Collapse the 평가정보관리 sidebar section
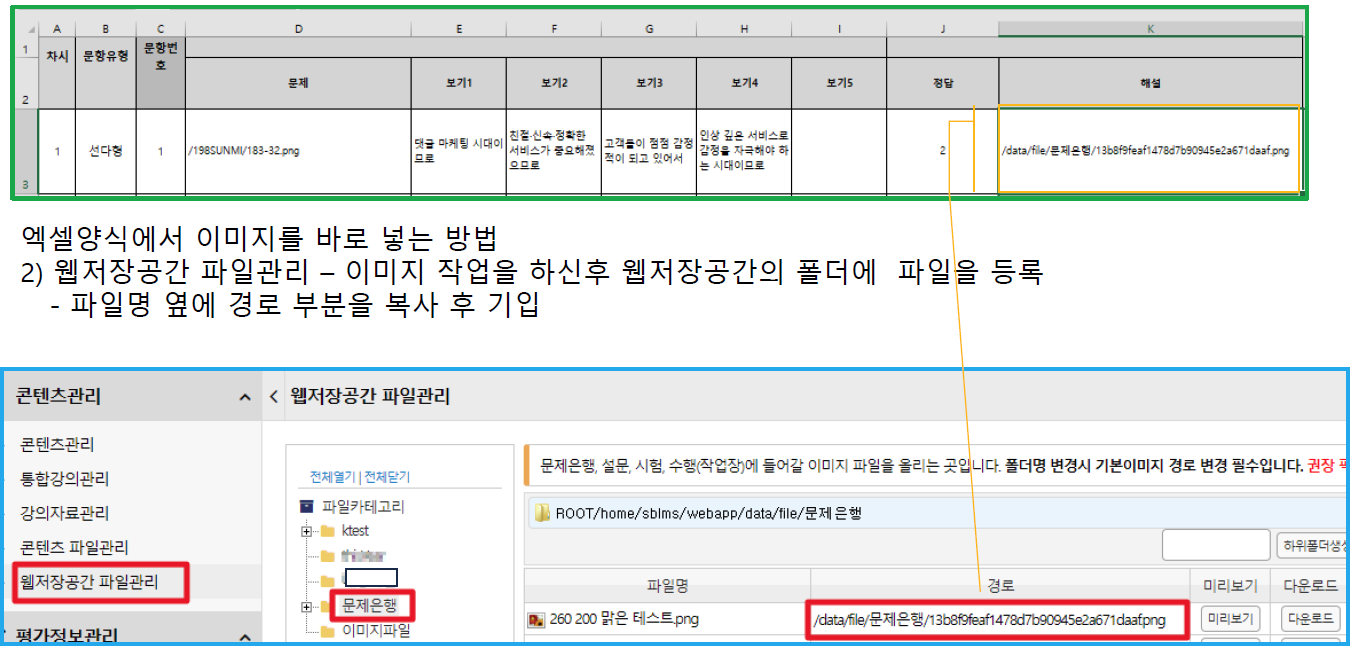This screenshot has width=1355, height=665. (x=245, y=636)
